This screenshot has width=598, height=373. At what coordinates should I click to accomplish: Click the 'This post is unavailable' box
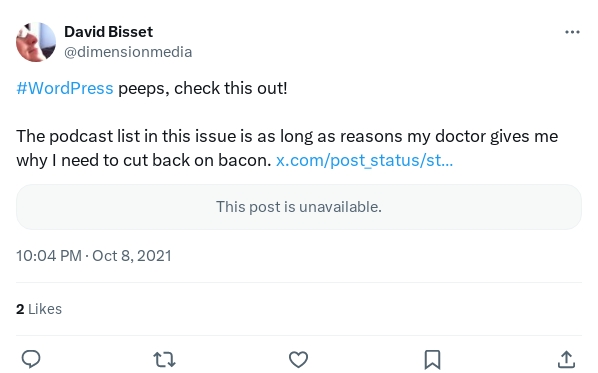tap(299, 207)
